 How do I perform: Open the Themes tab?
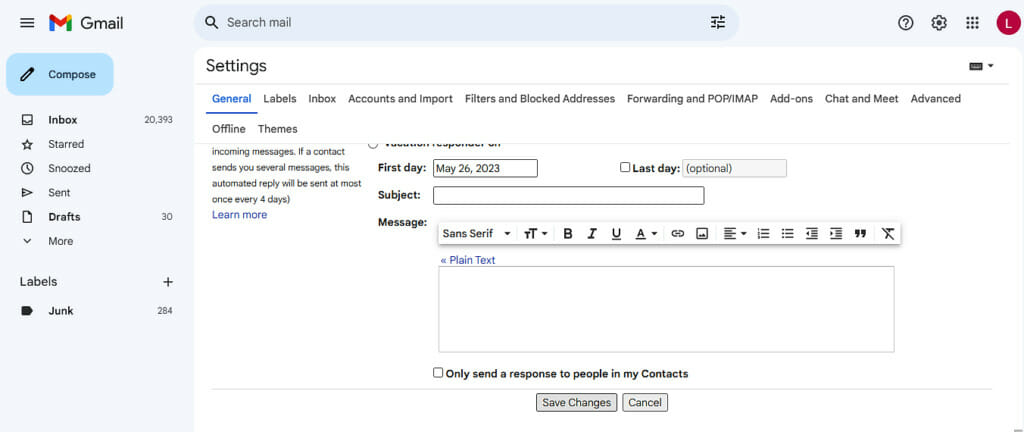tap(278, 129)
